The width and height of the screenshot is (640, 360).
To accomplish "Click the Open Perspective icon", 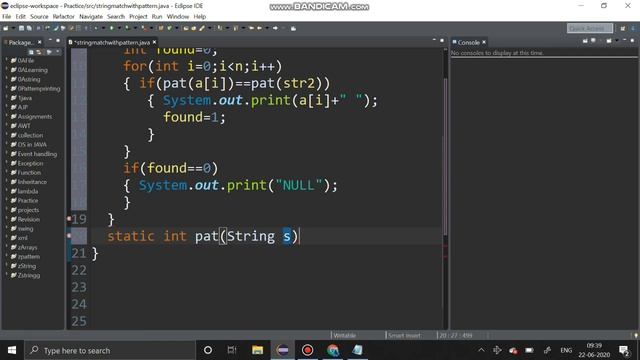I will pos(622,28).
